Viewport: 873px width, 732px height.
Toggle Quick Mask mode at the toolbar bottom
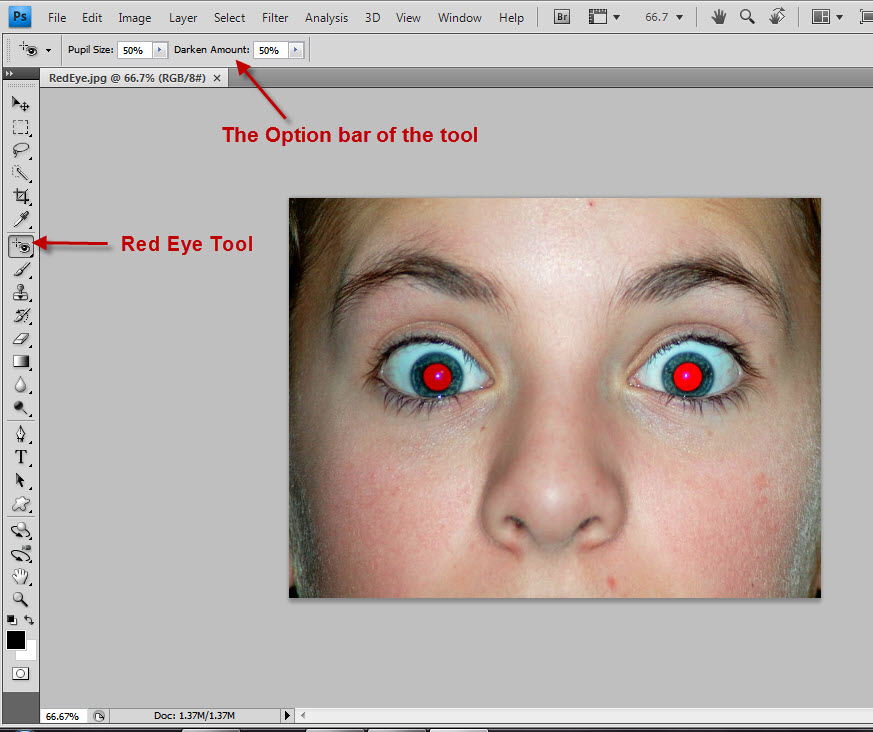pos(20,673)
